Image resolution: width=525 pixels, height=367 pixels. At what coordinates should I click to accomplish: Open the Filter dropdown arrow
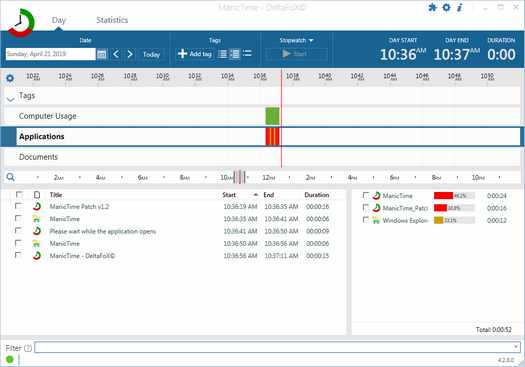coord(516,347)
